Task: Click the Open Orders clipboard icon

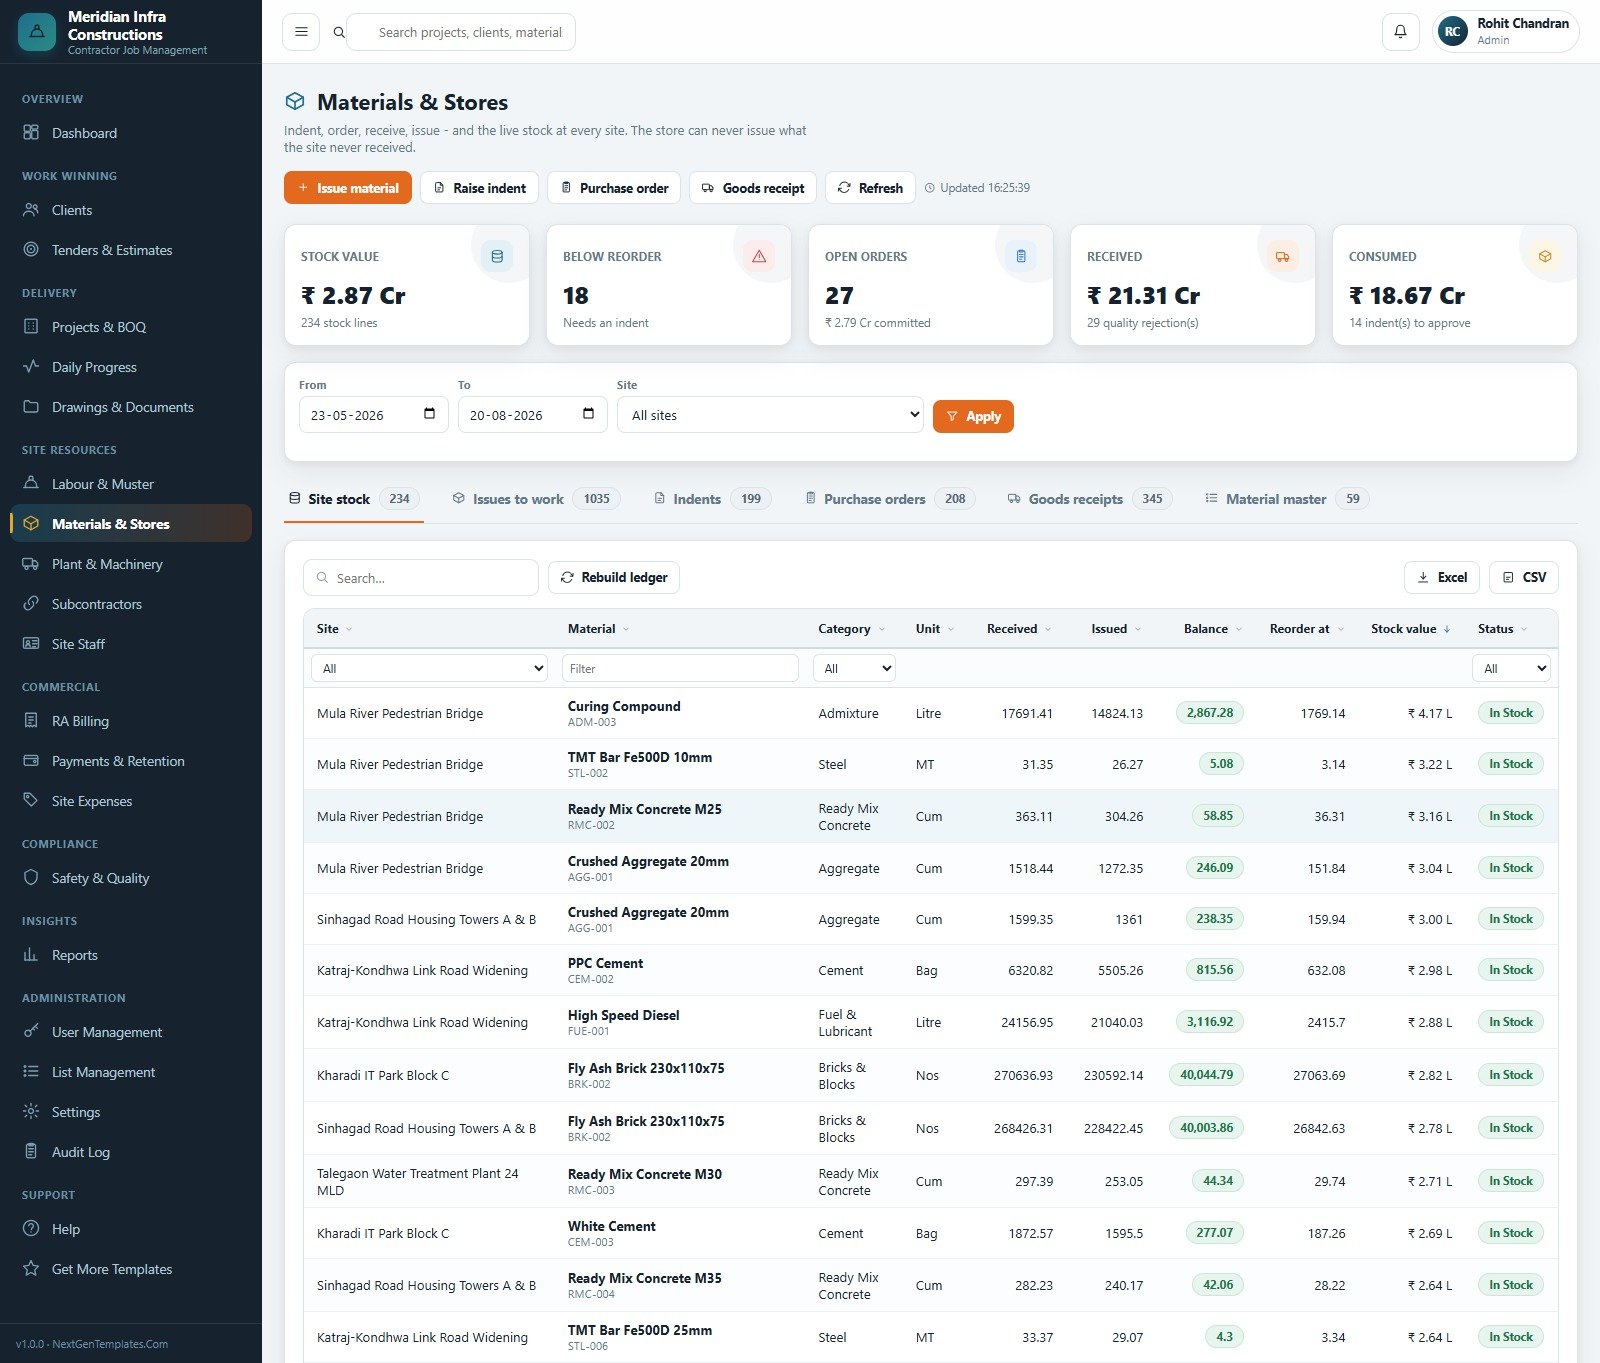Action: (x=1021, y=257)
